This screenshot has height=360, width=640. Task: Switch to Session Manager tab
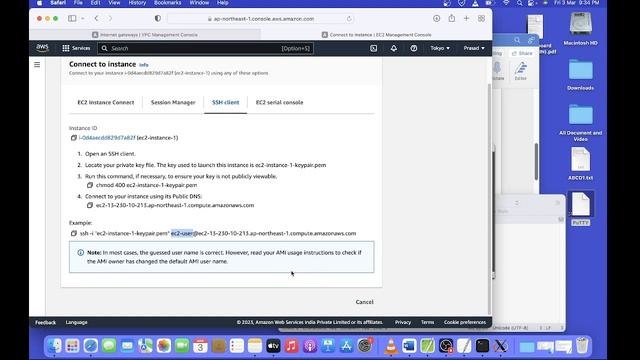pyautogui.click(x=173, y=102)
